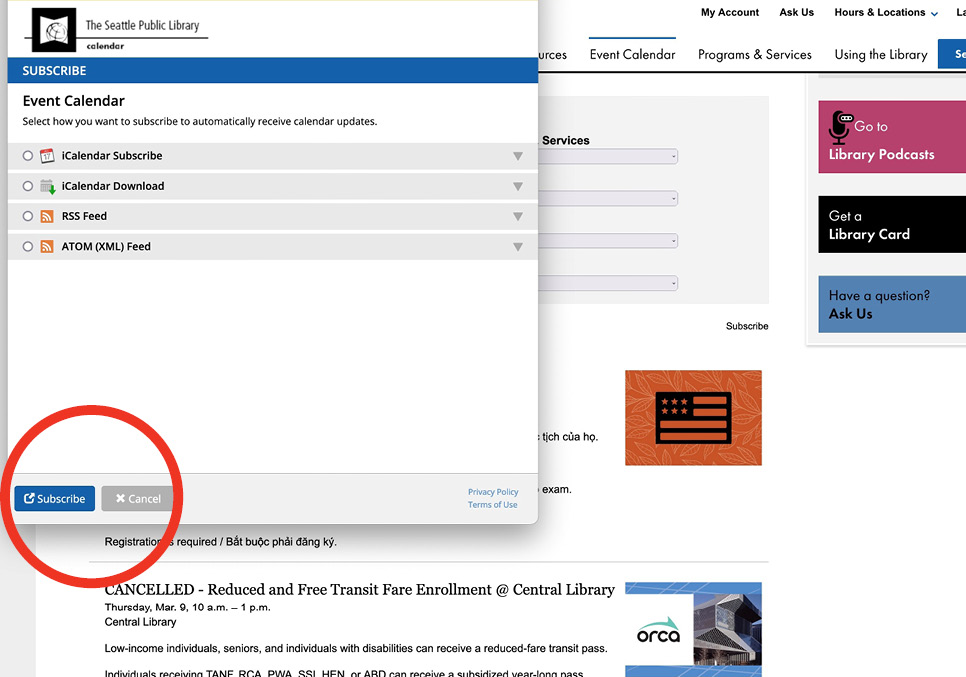Select the ATOM (XML) Feed radio button
Screen dimensions: 966x677
point(27,245)
